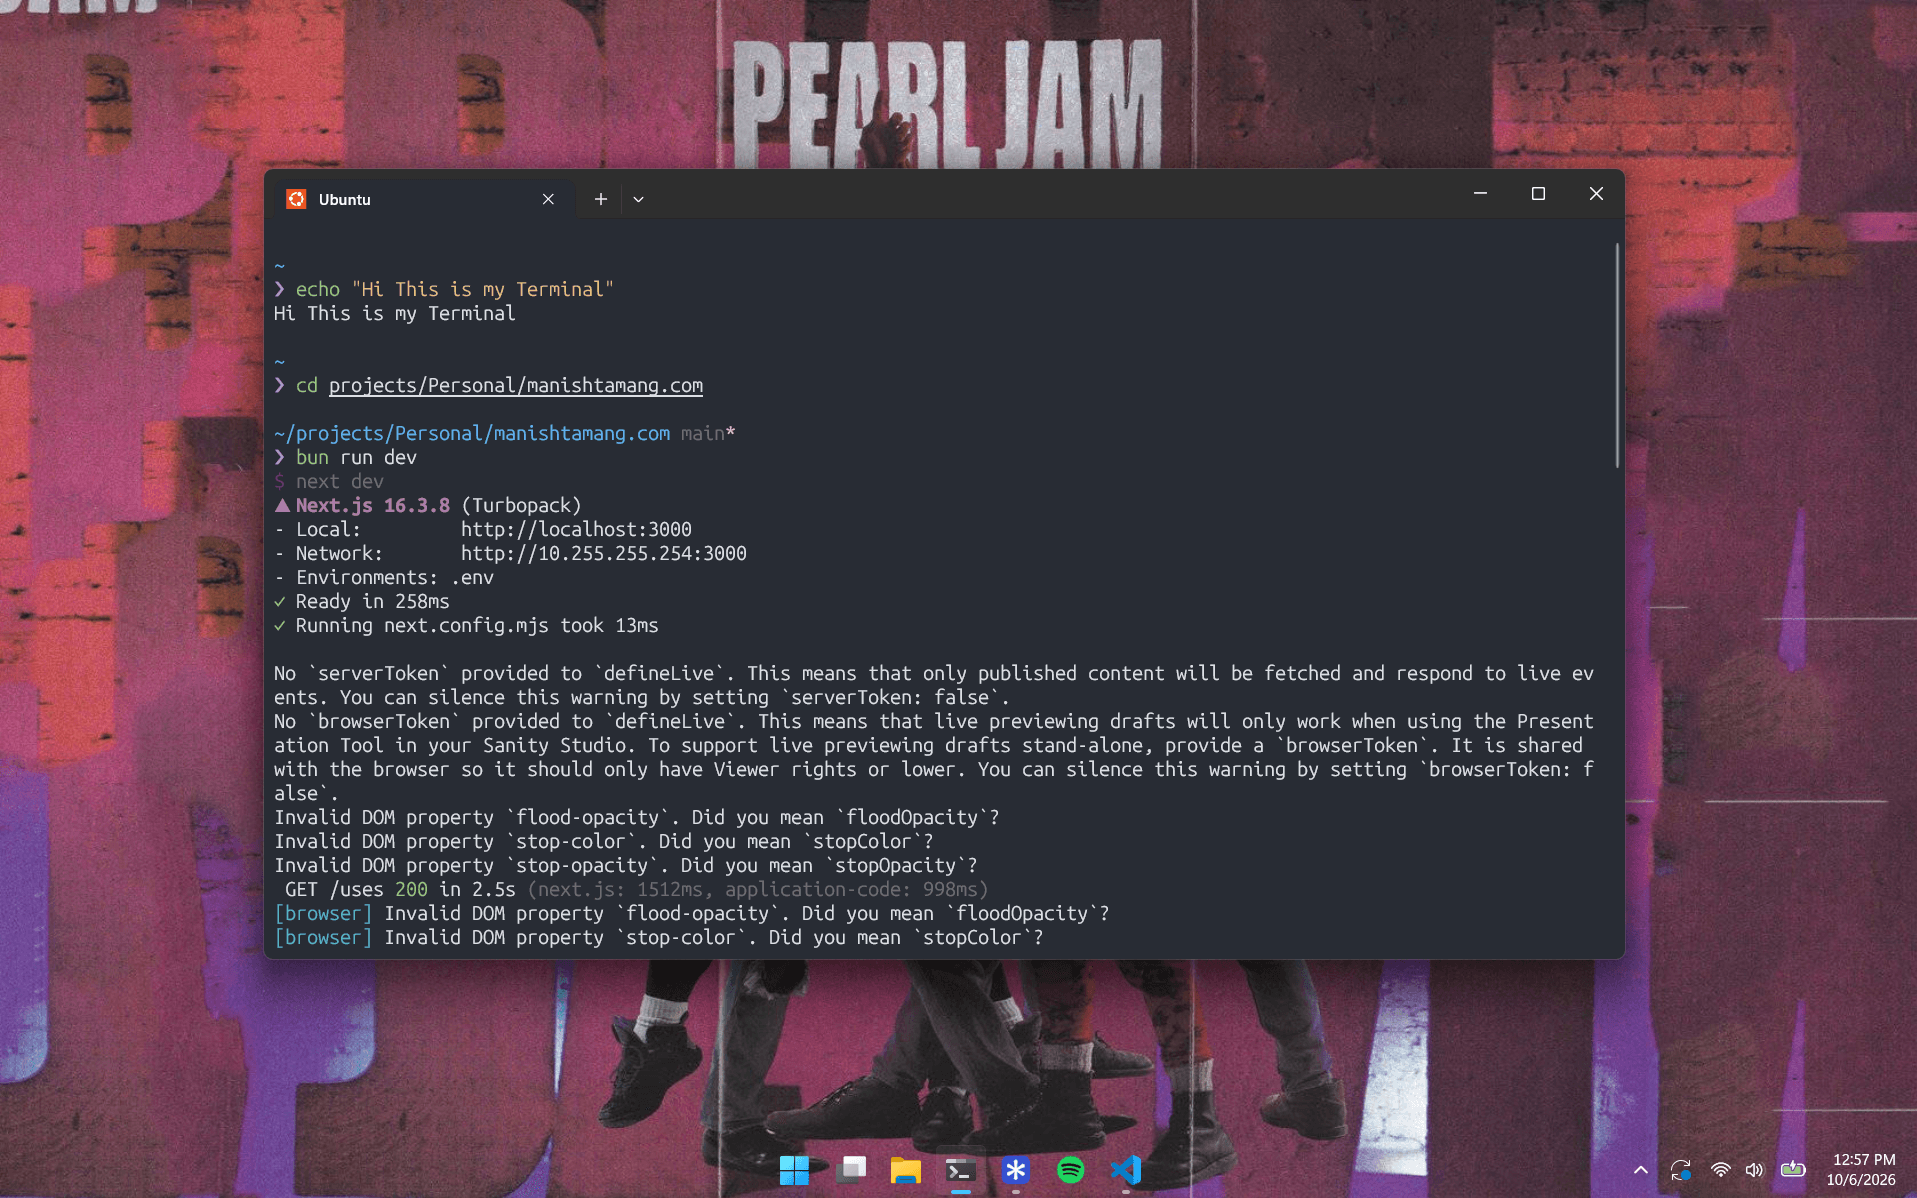The width and height of the screenshot is (1917, 1198).
Task: Expand the new tab profile dropdown
Action: click(638, 199)
